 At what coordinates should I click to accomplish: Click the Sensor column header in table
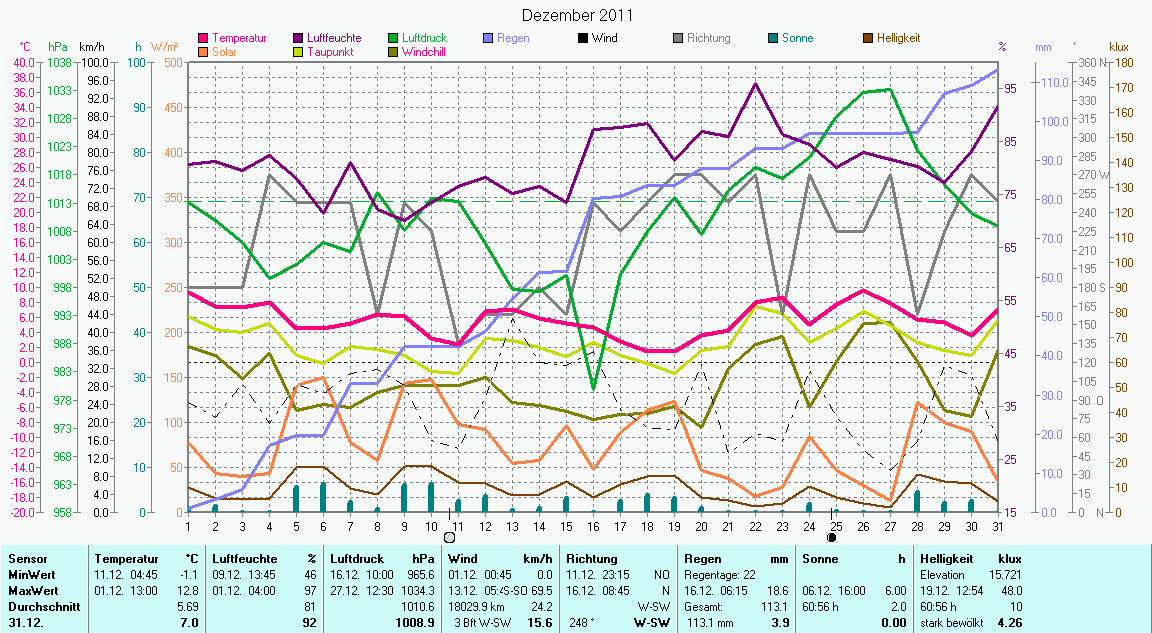coord(25,558)
